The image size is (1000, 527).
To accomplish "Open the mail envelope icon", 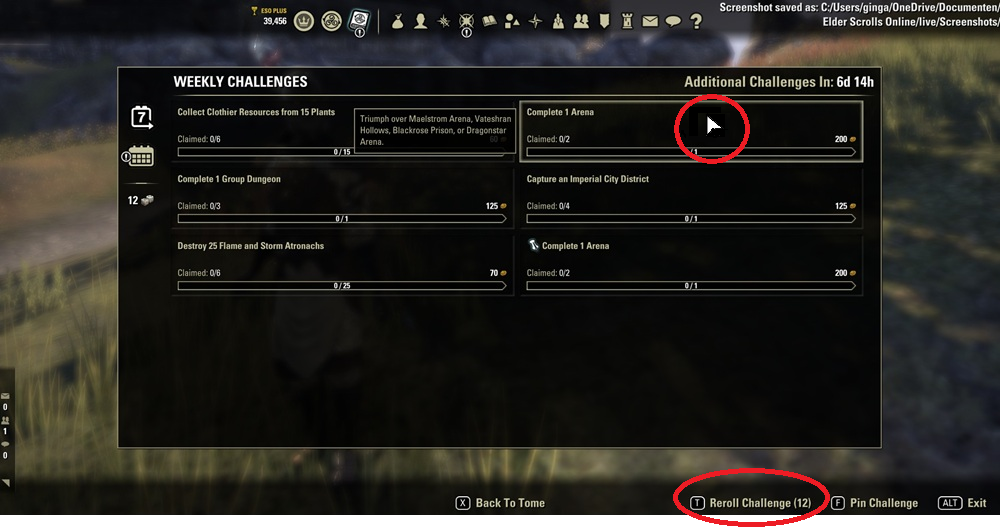I will point(650,22).
